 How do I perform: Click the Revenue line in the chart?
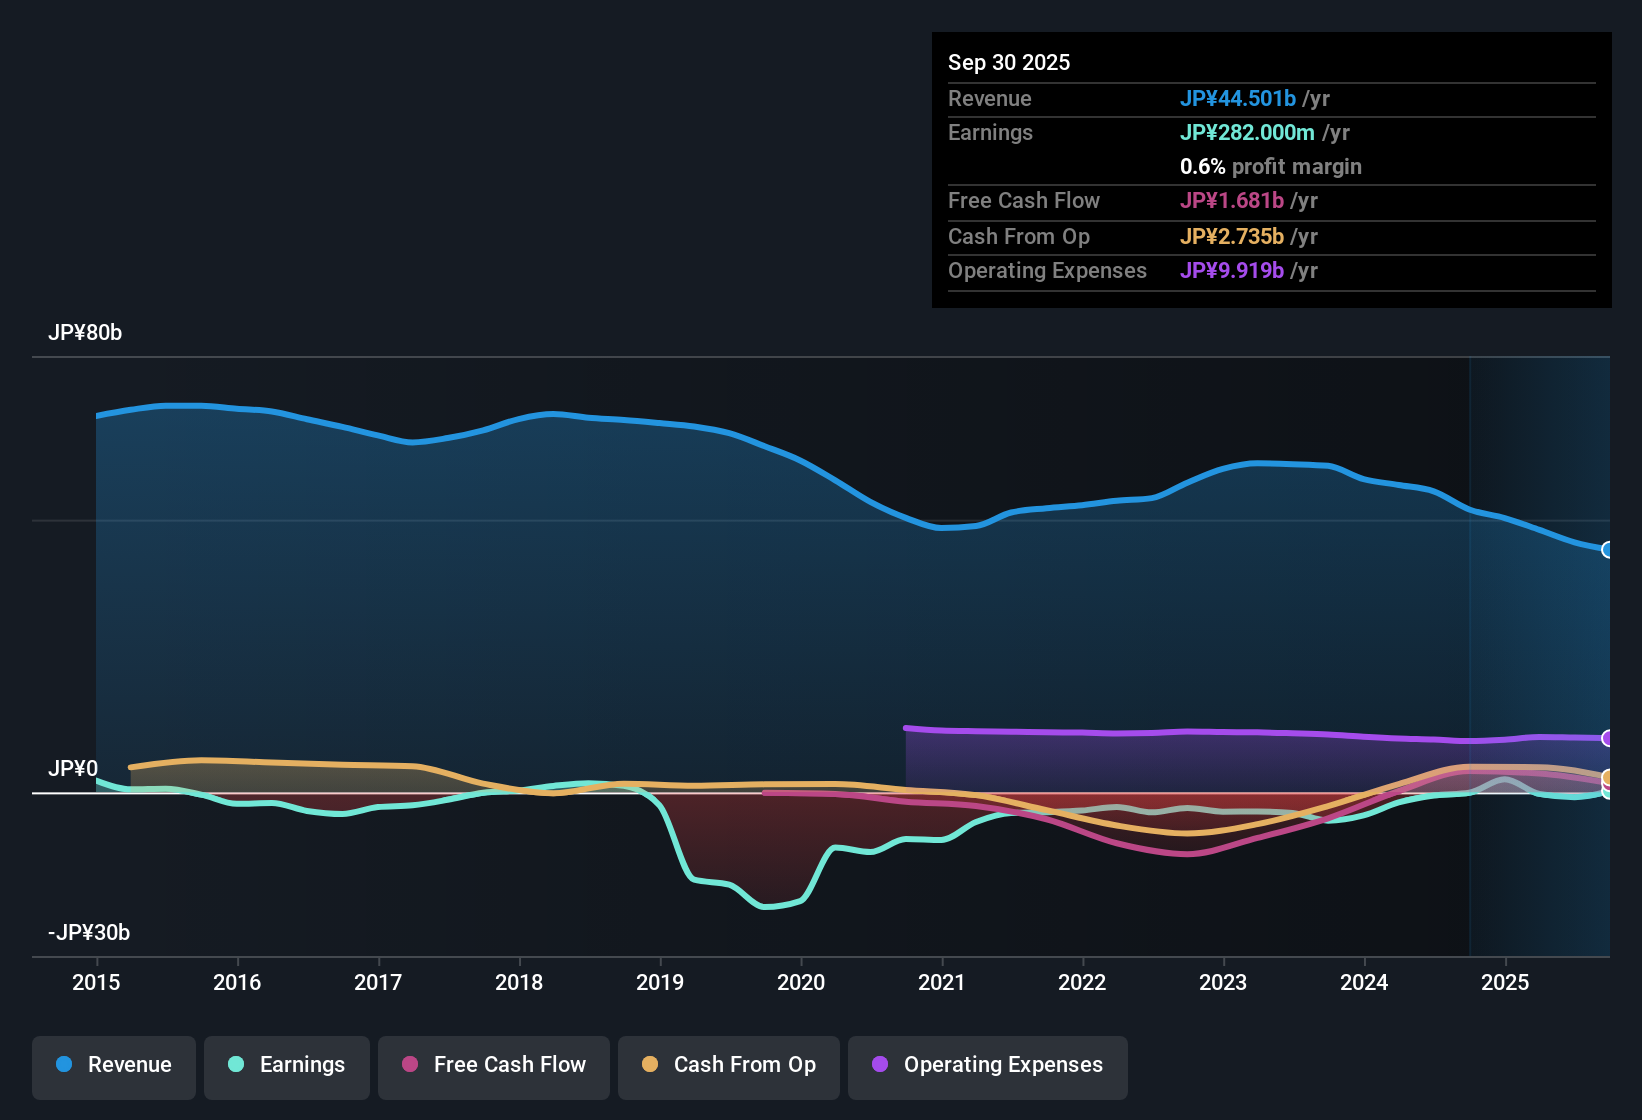(x=550, y=413)
